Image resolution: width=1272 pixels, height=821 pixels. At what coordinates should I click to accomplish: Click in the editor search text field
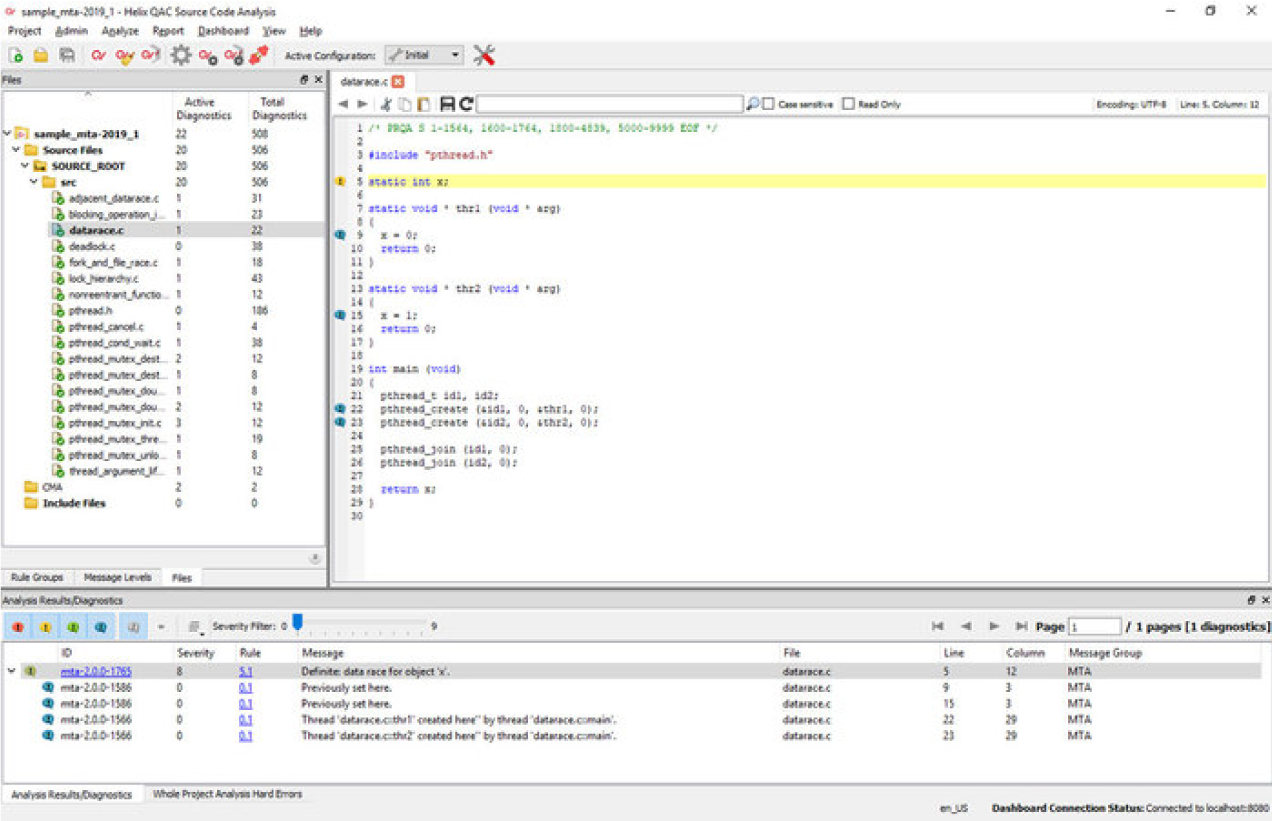[x=609, y=104]
